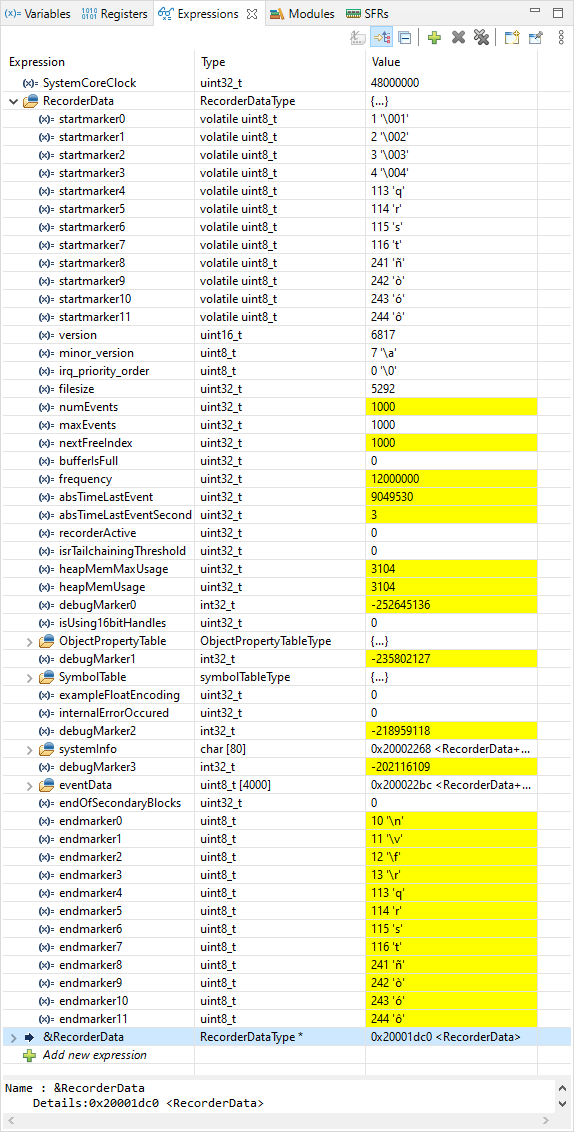Open the View Menu three-dots icon
The height and width of the screenshot is (1132, 574).
[561, 38]
